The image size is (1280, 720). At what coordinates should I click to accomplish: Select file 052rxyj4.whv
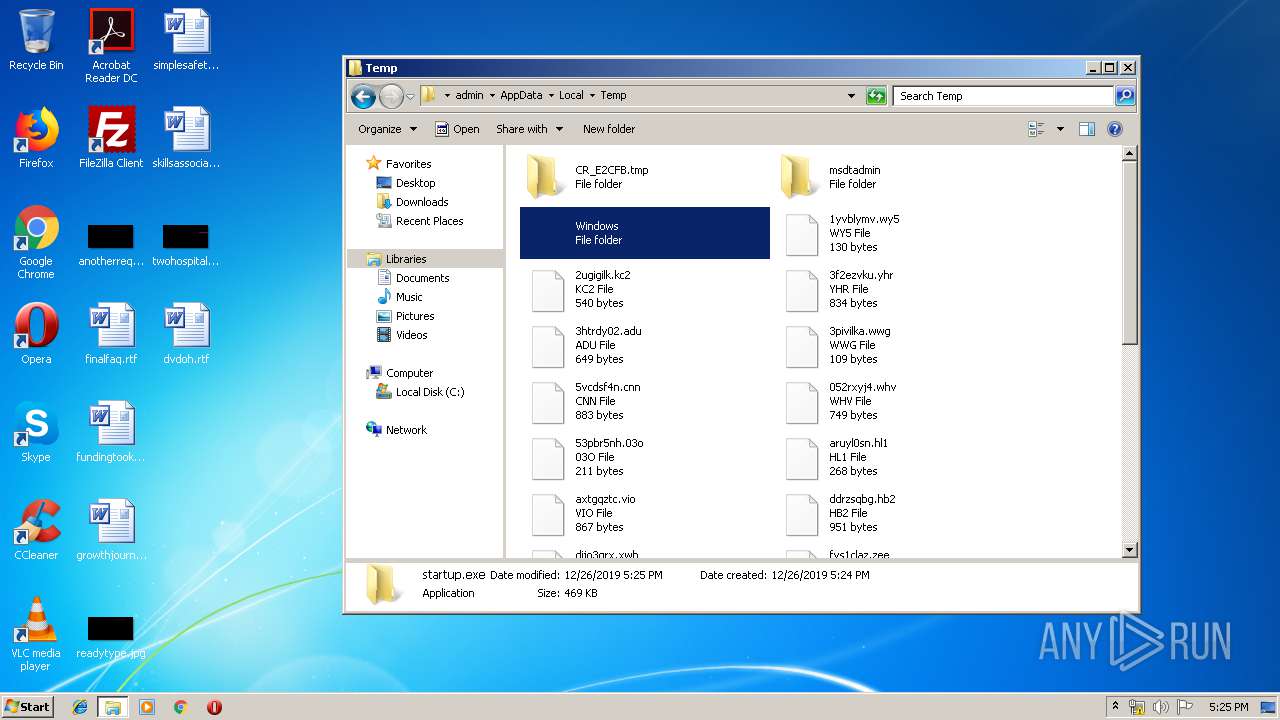[x=898, y=401]
